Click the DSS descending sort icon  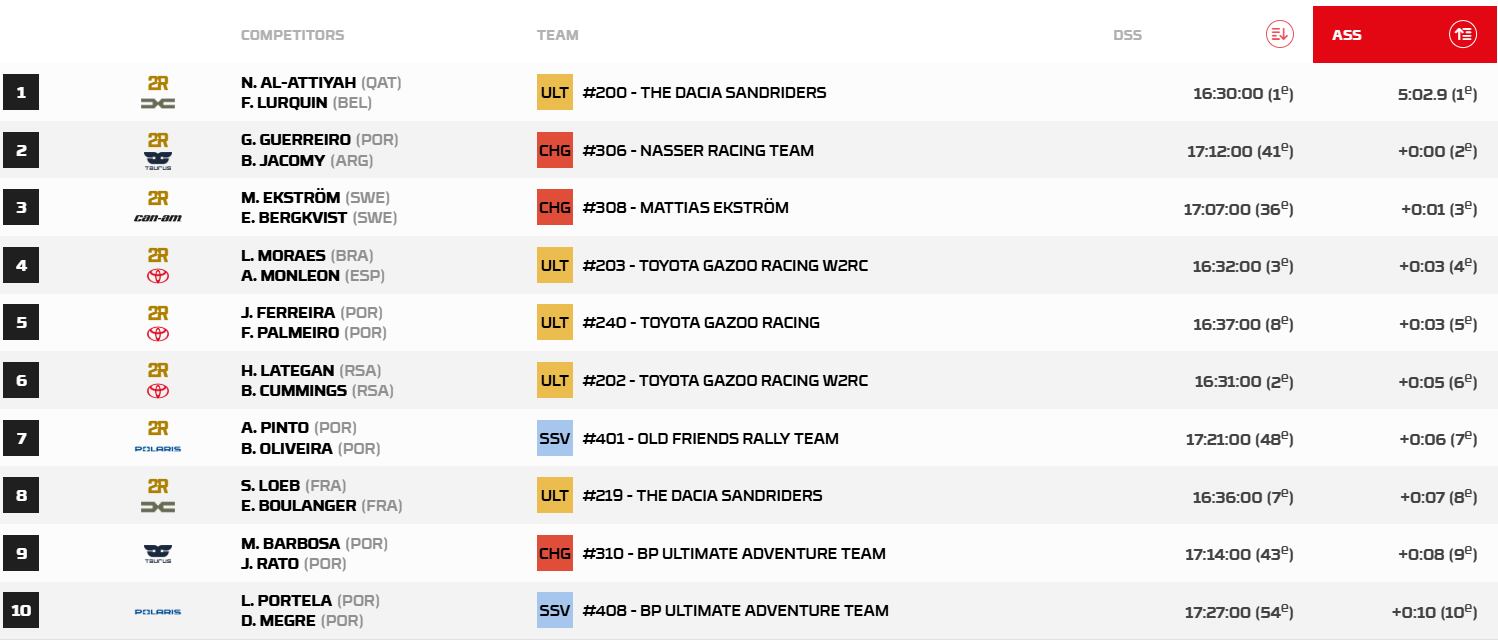point(1279,34)
